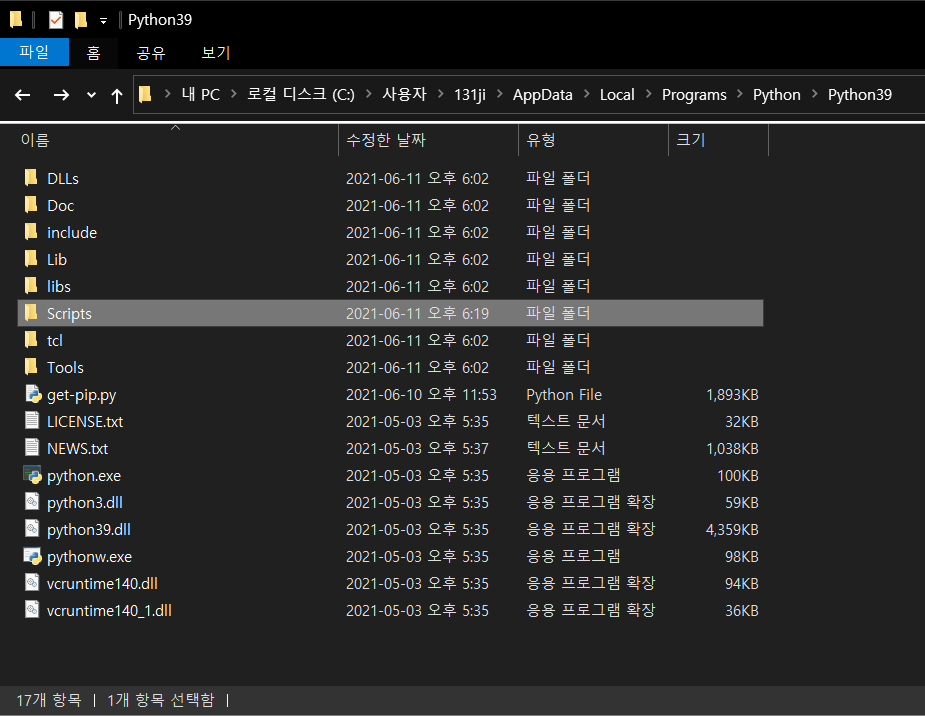
Task: Expand the chevron after AppData in address bar
Action: pos(586,94)
